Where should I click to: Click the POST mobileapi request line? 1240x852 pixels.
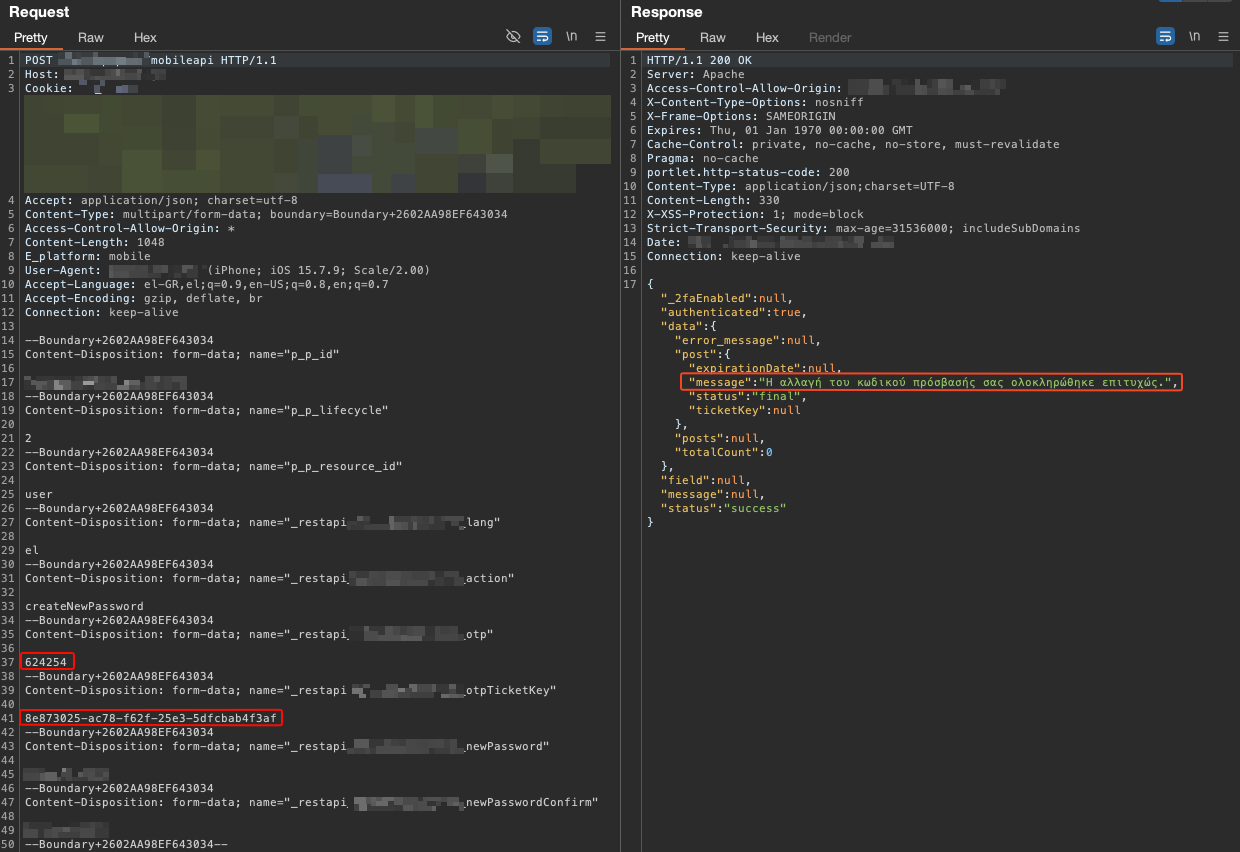coord(151,60)
